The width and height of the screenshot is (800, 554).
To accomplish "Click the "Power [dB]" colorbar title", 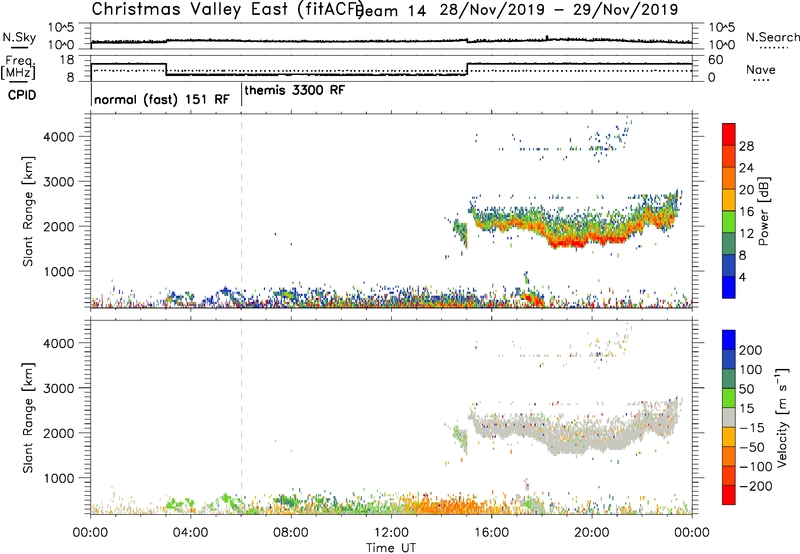I will (x=764, y=211).
